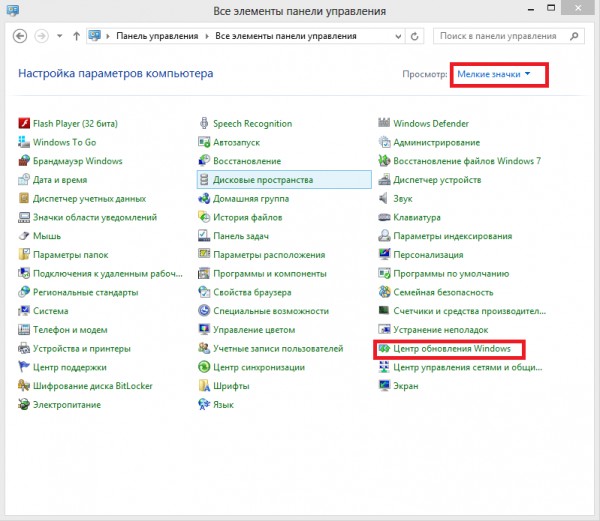Open Параметры индексирования
600x521 pixels.
(x=445, y=236)
